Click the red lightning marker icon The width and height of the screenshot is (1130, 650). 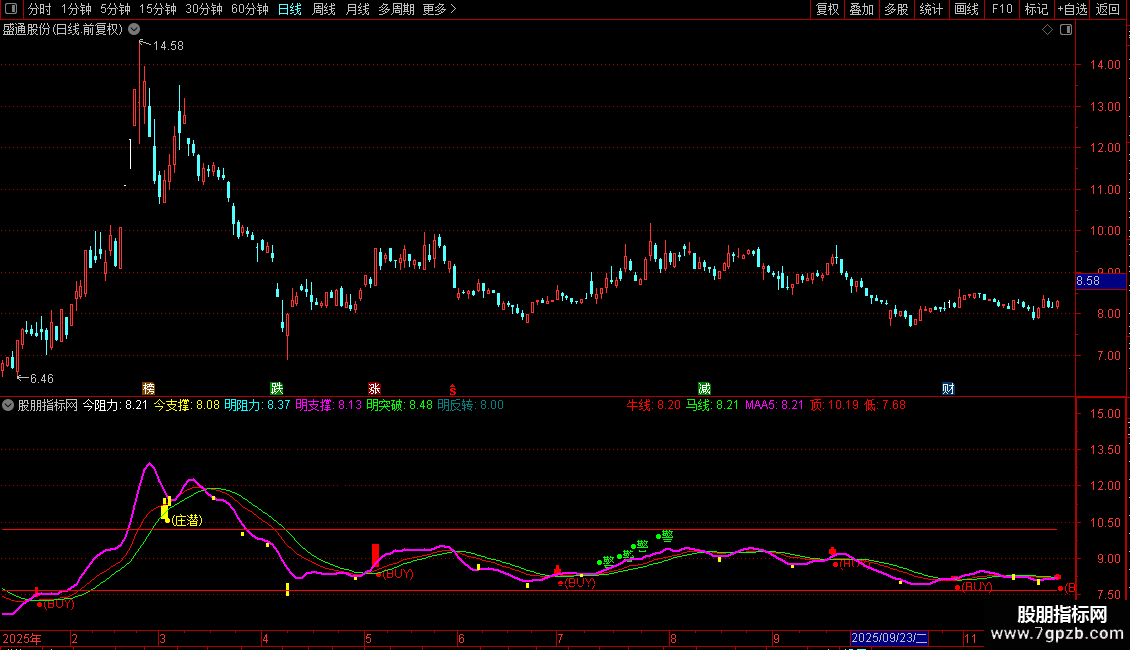coord(452,389)
